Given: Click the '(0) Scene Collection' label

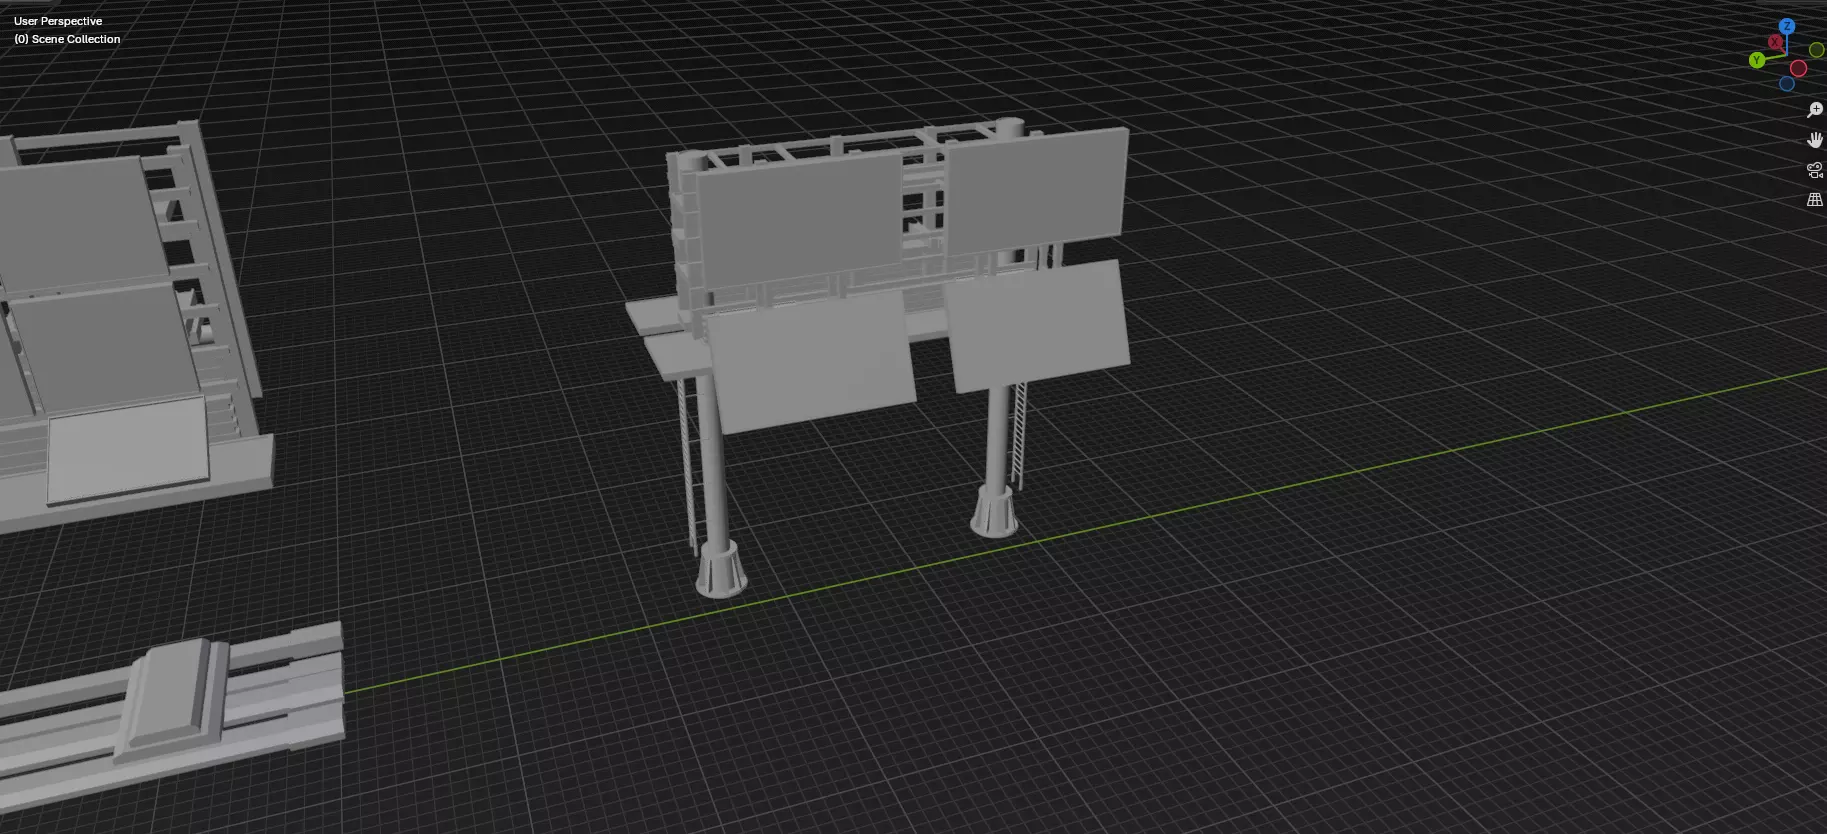Looking at the screenshot, I should [67, 39].
